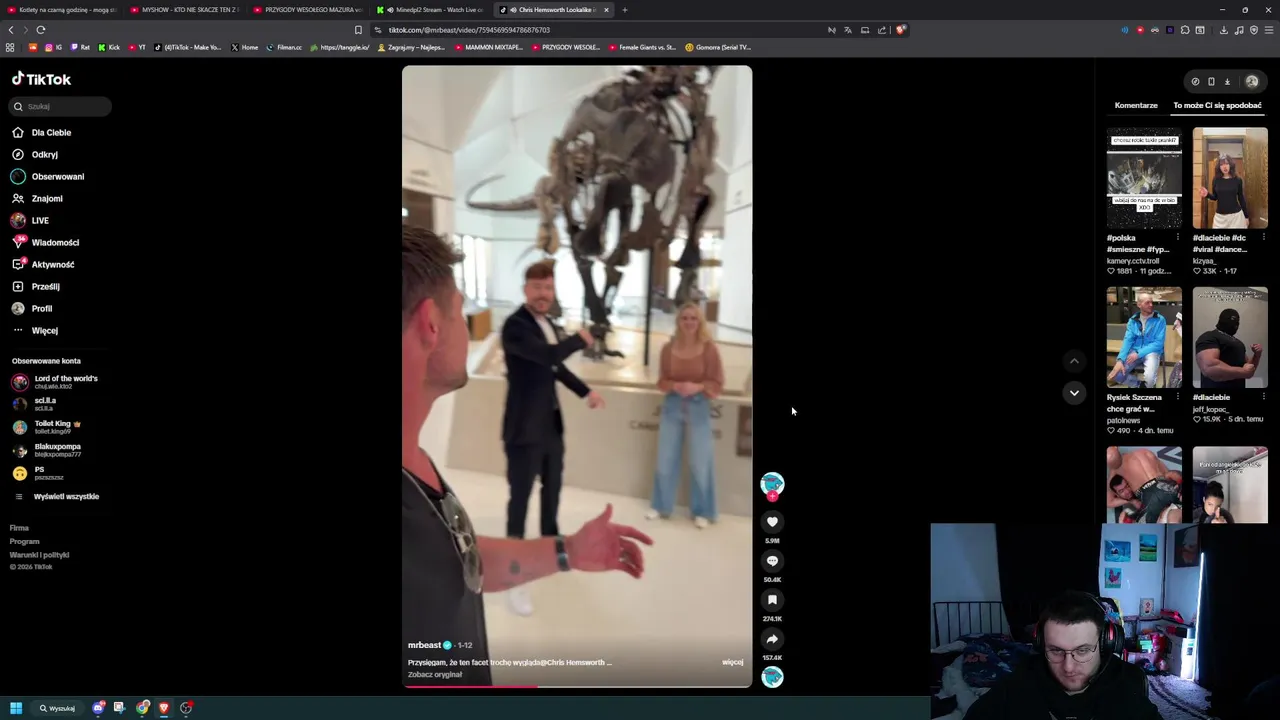Open the mrbeast username on the video caption
Image resolution: width=1280 pixels, height=720 pixels.
[424, 646]
